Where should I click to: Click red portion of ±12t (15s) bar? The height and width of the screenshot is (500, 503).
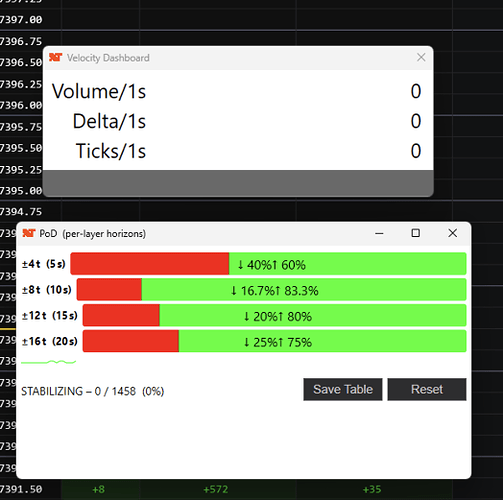[x=121, y=315]
